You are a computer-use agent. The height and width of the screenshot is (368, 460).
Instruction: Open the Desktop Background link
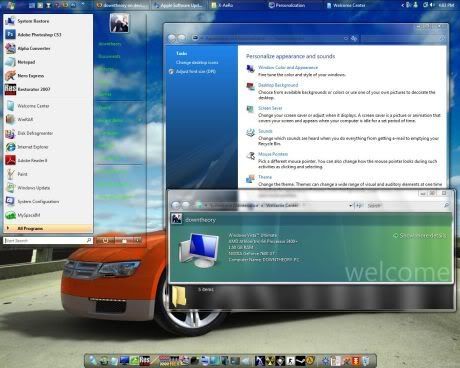point(278,85)
